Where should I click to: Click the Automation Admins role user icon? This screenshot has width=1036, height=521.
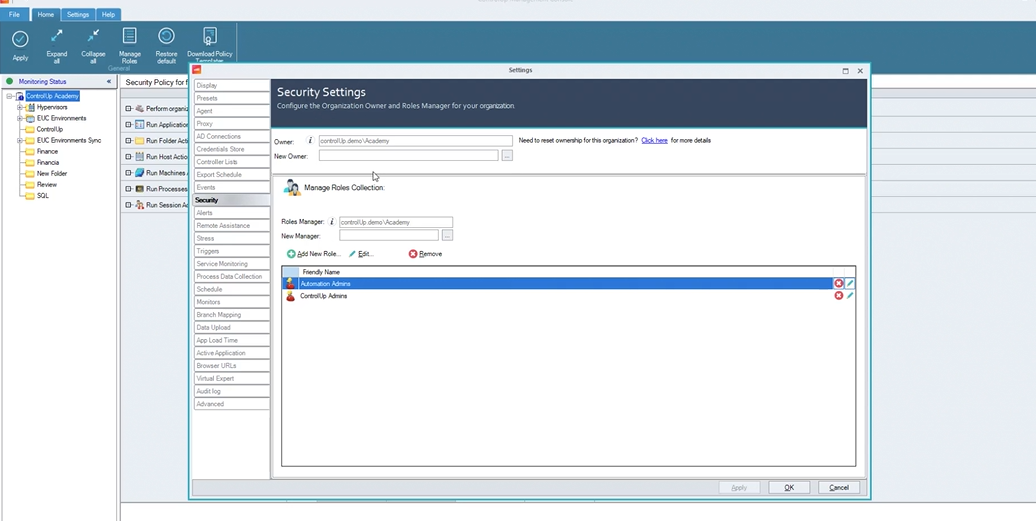pos(290,283)
